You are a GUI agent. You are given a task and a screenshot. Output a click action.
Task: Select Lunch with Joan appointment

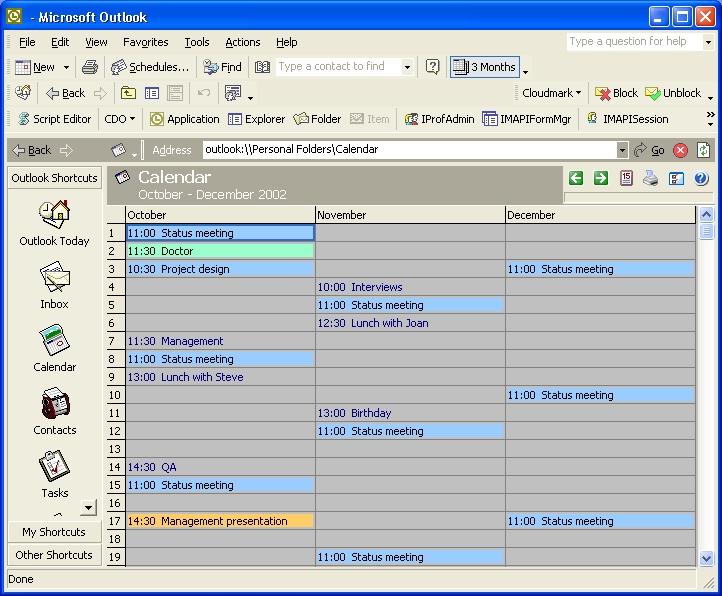pos(410,323)
